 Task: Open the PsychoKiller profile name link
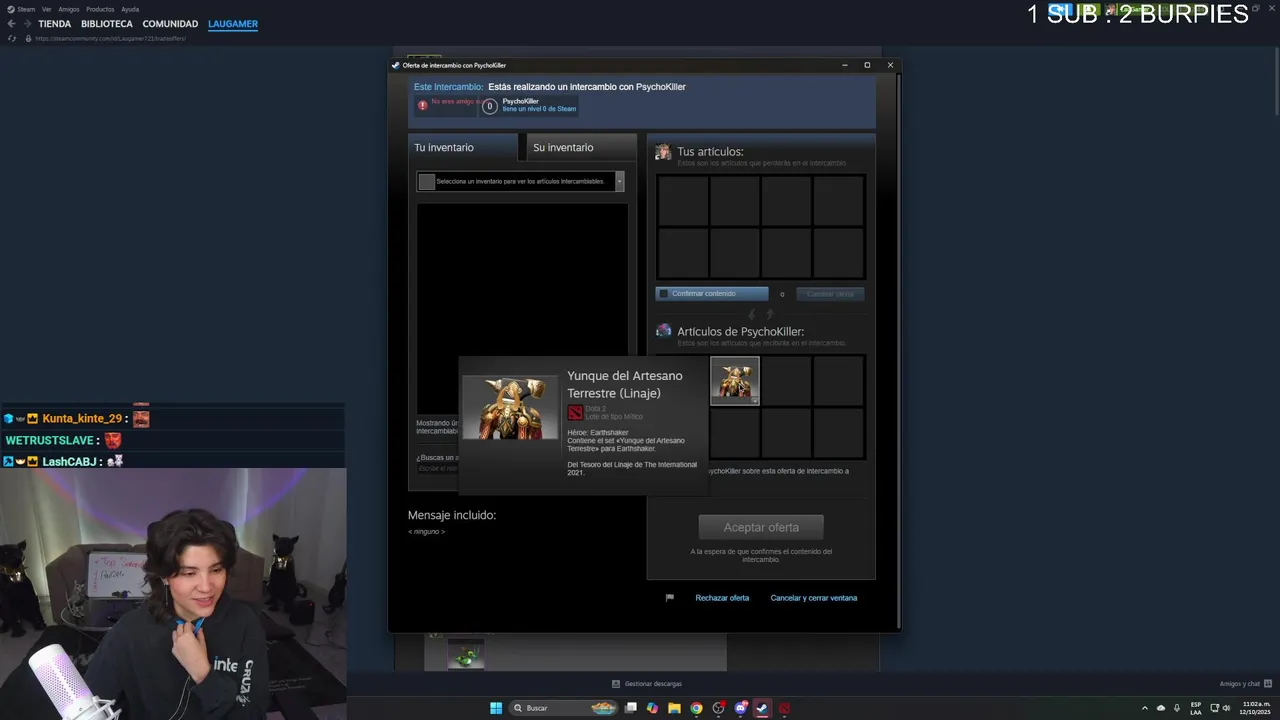coord(520,101)
